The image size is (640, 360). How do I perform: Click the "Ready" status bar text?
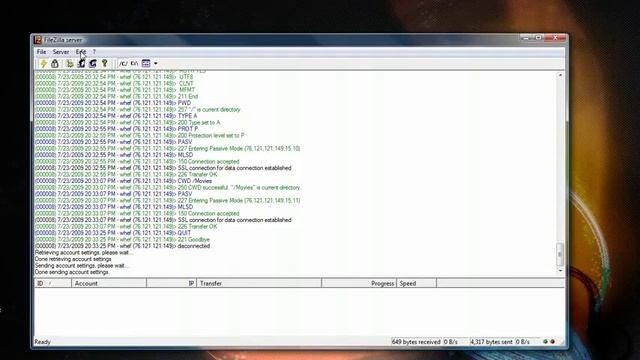(42, 342)
